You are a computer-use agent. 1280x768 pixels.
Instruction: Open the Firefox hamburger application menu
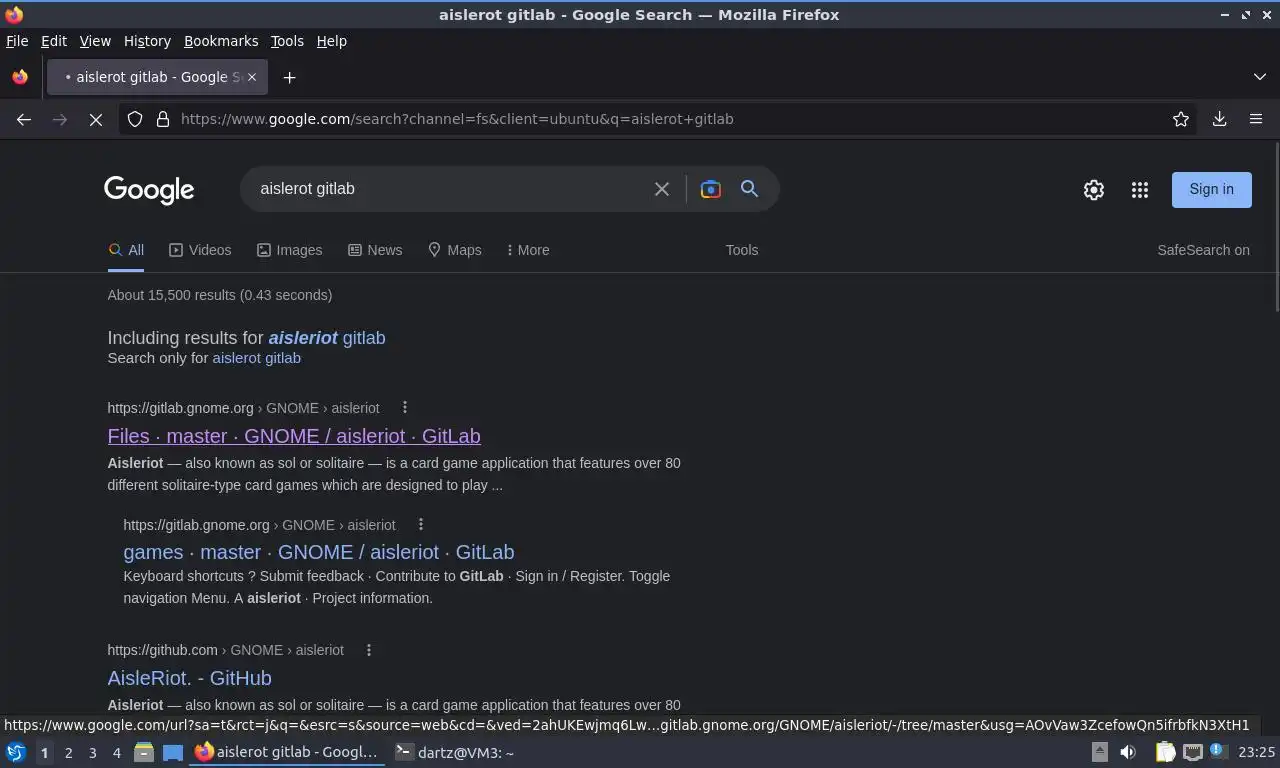coord(1256,119)
